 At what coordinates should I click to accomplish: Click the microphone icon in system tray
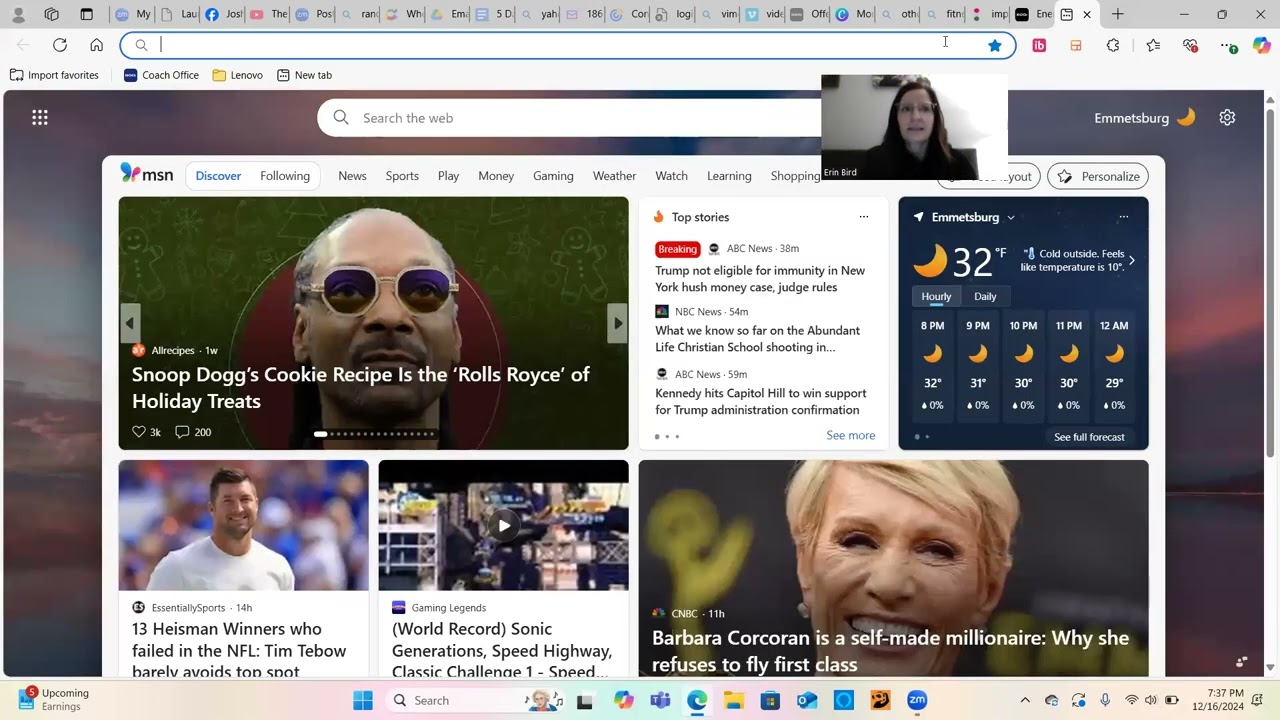[1105, 700]
